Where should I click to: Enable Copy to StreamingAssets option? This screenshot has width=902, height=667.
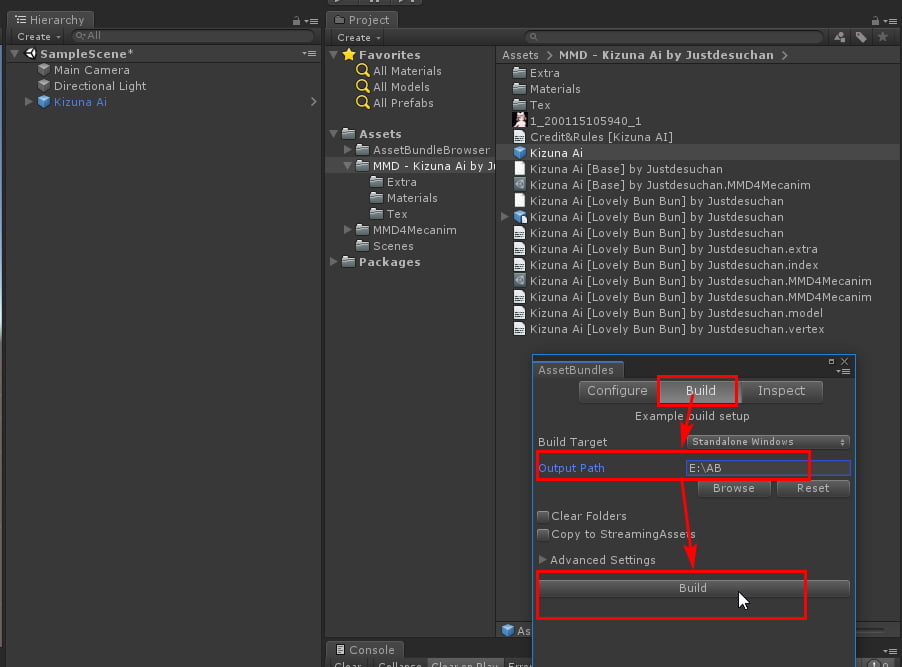point(542,532)
